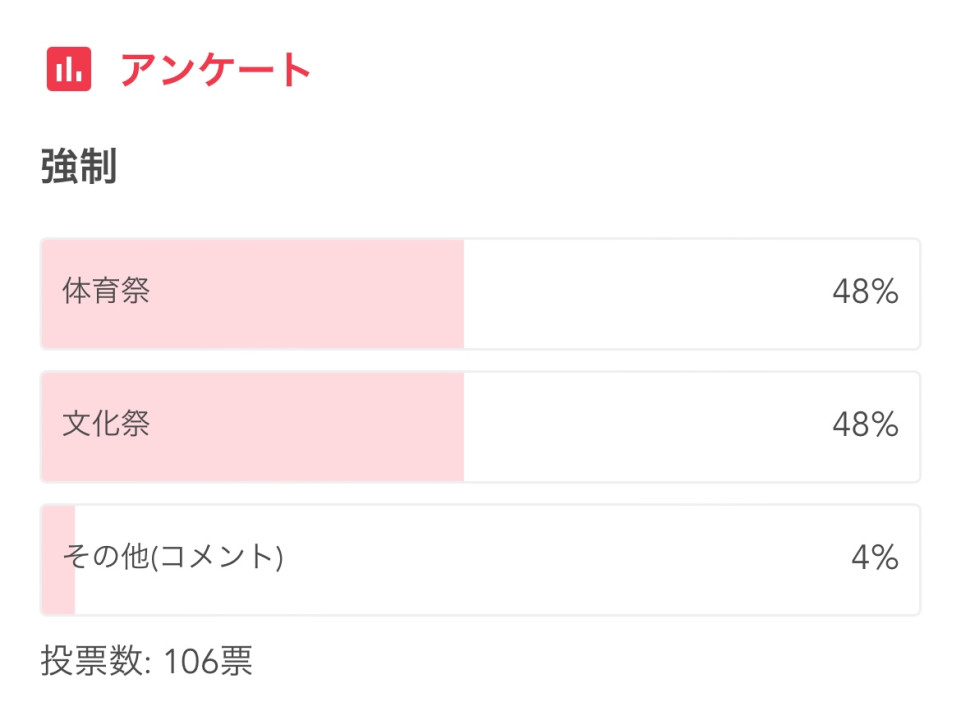Click the 体育祭 label text

click(106, 291)
